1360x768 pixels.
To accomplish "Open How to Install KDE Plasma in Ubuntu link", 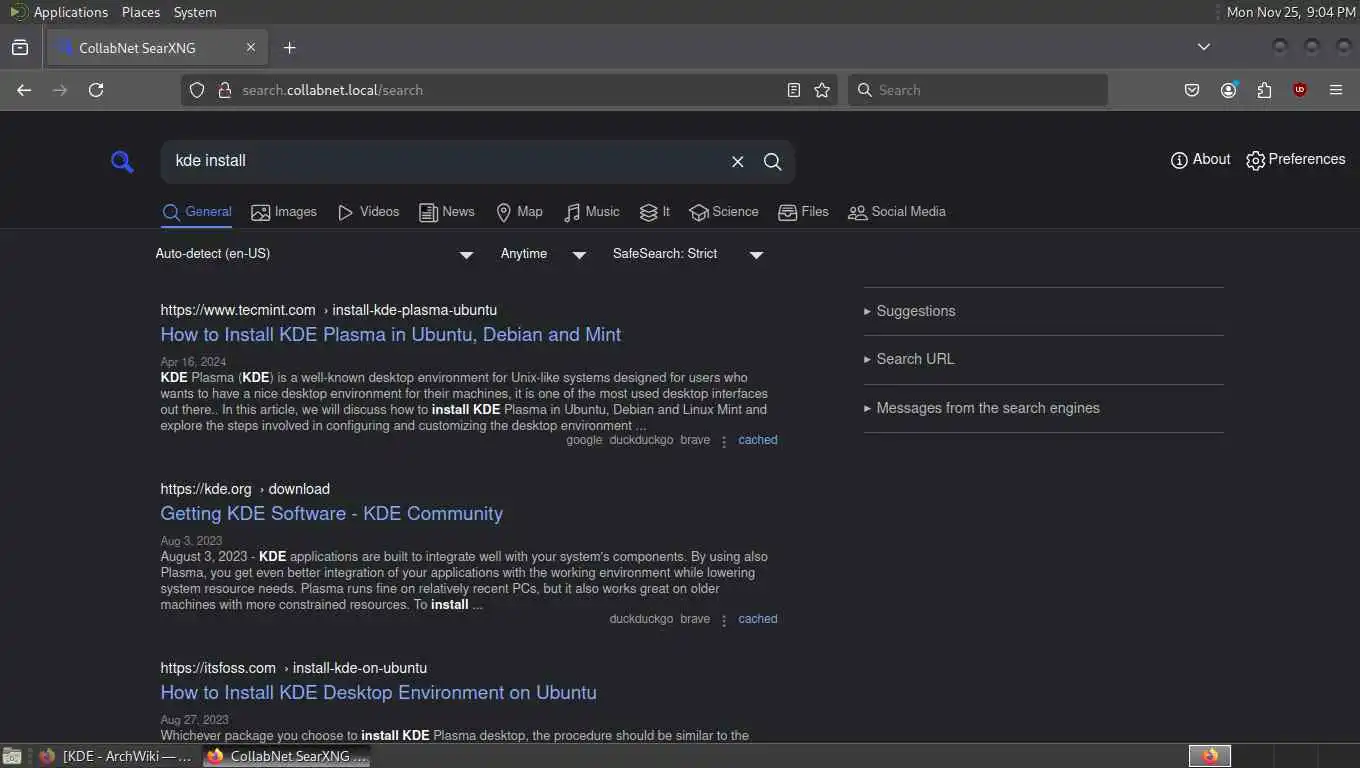I will coord(391,335).
